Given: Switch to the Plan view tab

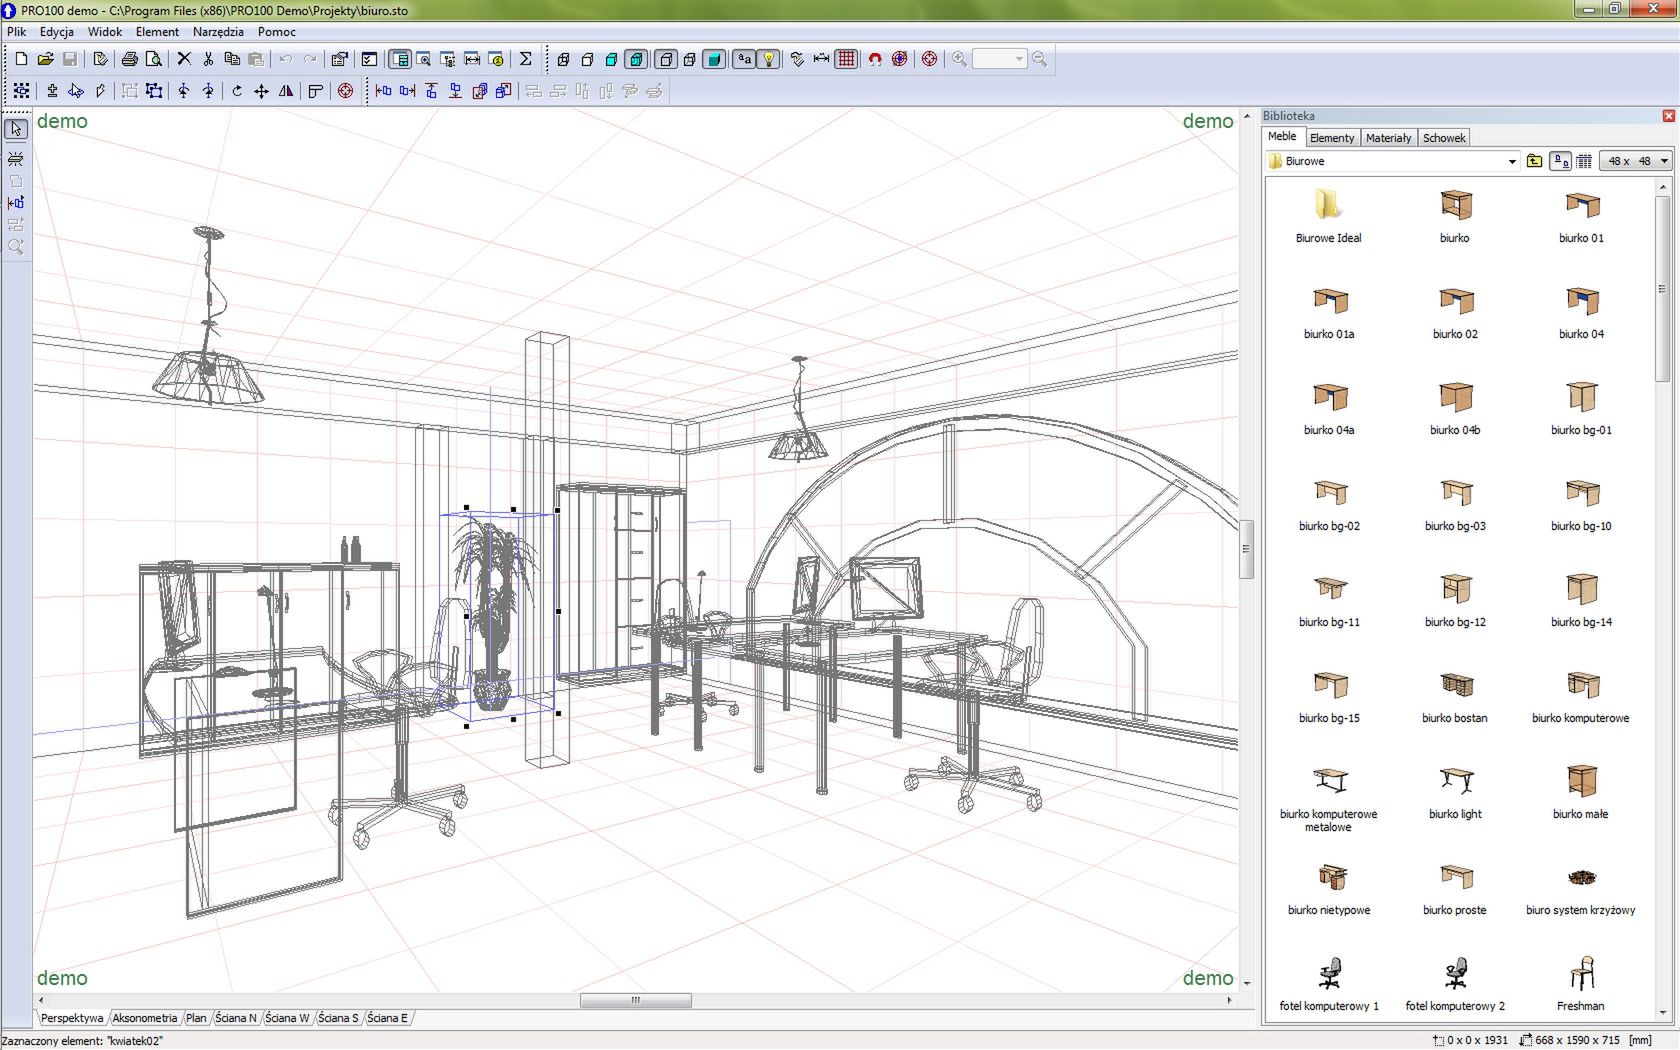Looking at the screenshot, I should (196, 1018).
